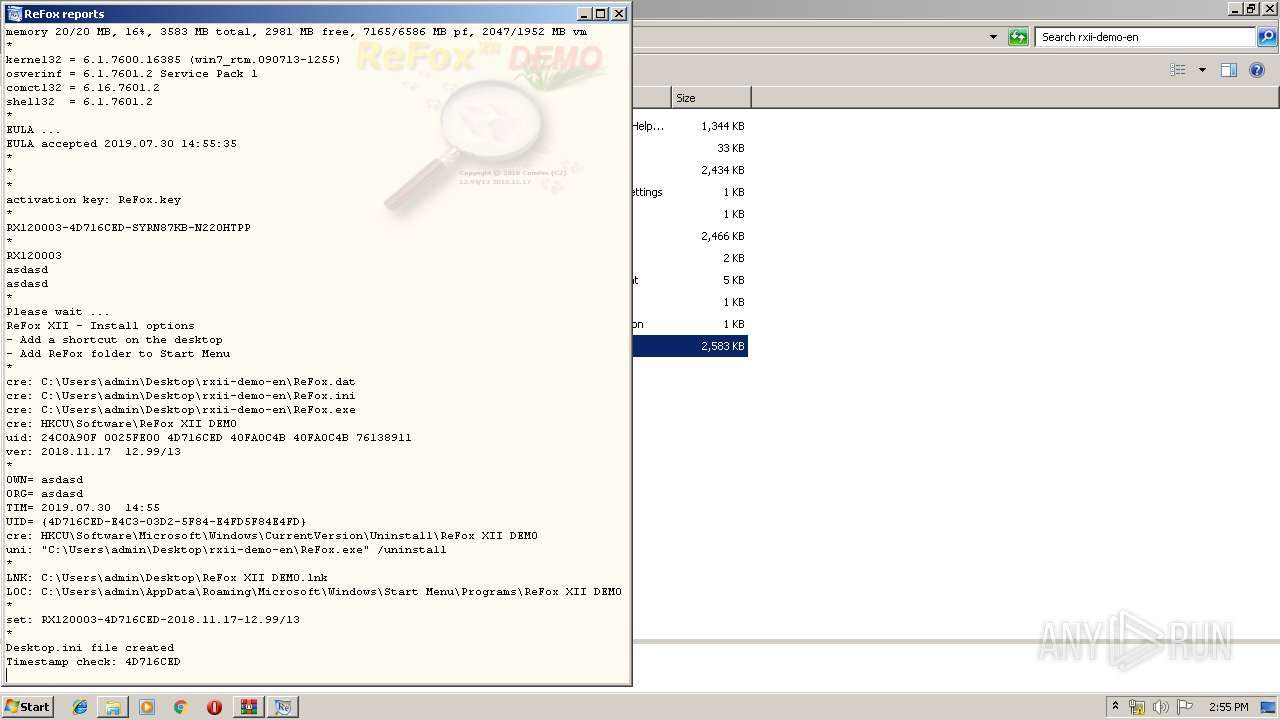Launch Opera browser from the taskbar
1280x720 pixels.
coord(214,707)
